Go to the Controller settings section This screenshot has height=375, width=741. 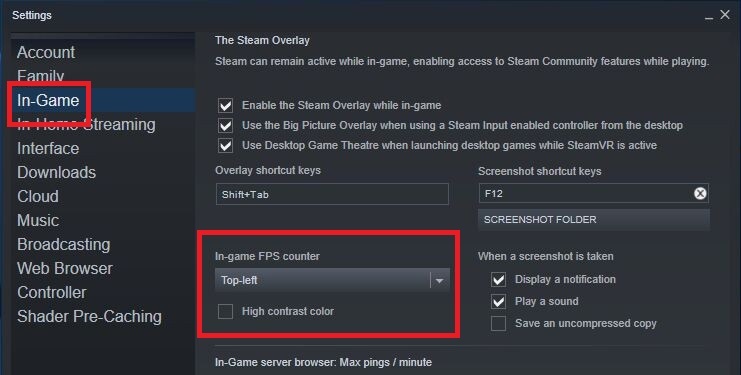coord(52,292)
